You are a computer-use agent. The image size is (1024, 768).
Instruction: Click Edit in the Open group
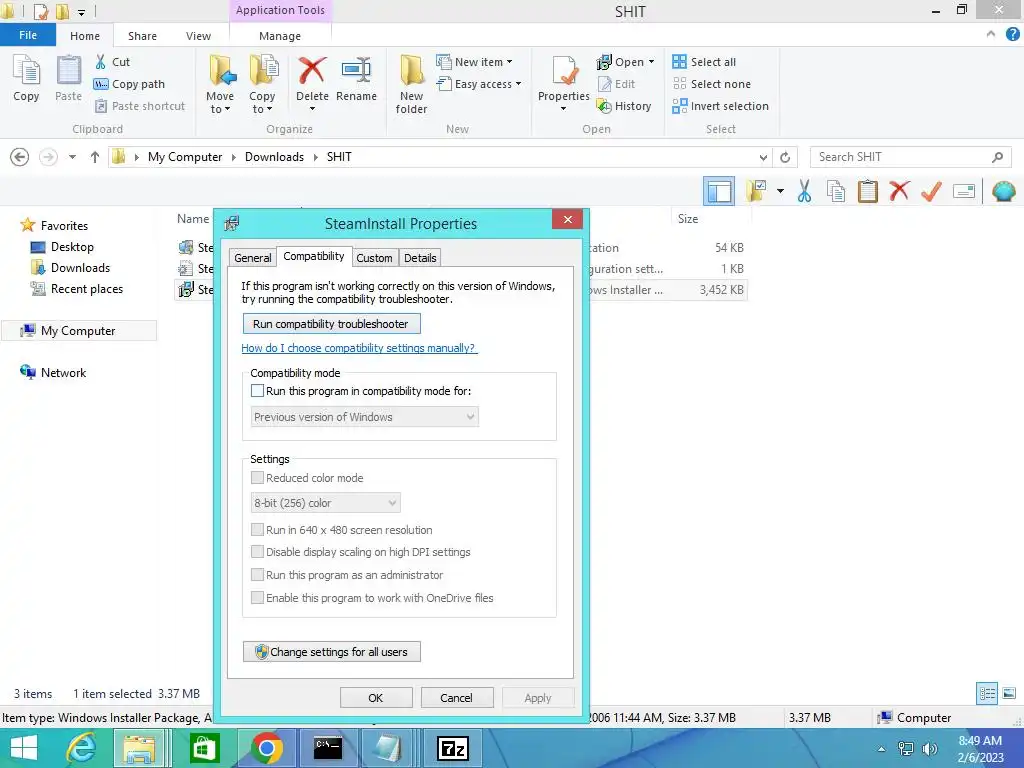tap(616, 84)
